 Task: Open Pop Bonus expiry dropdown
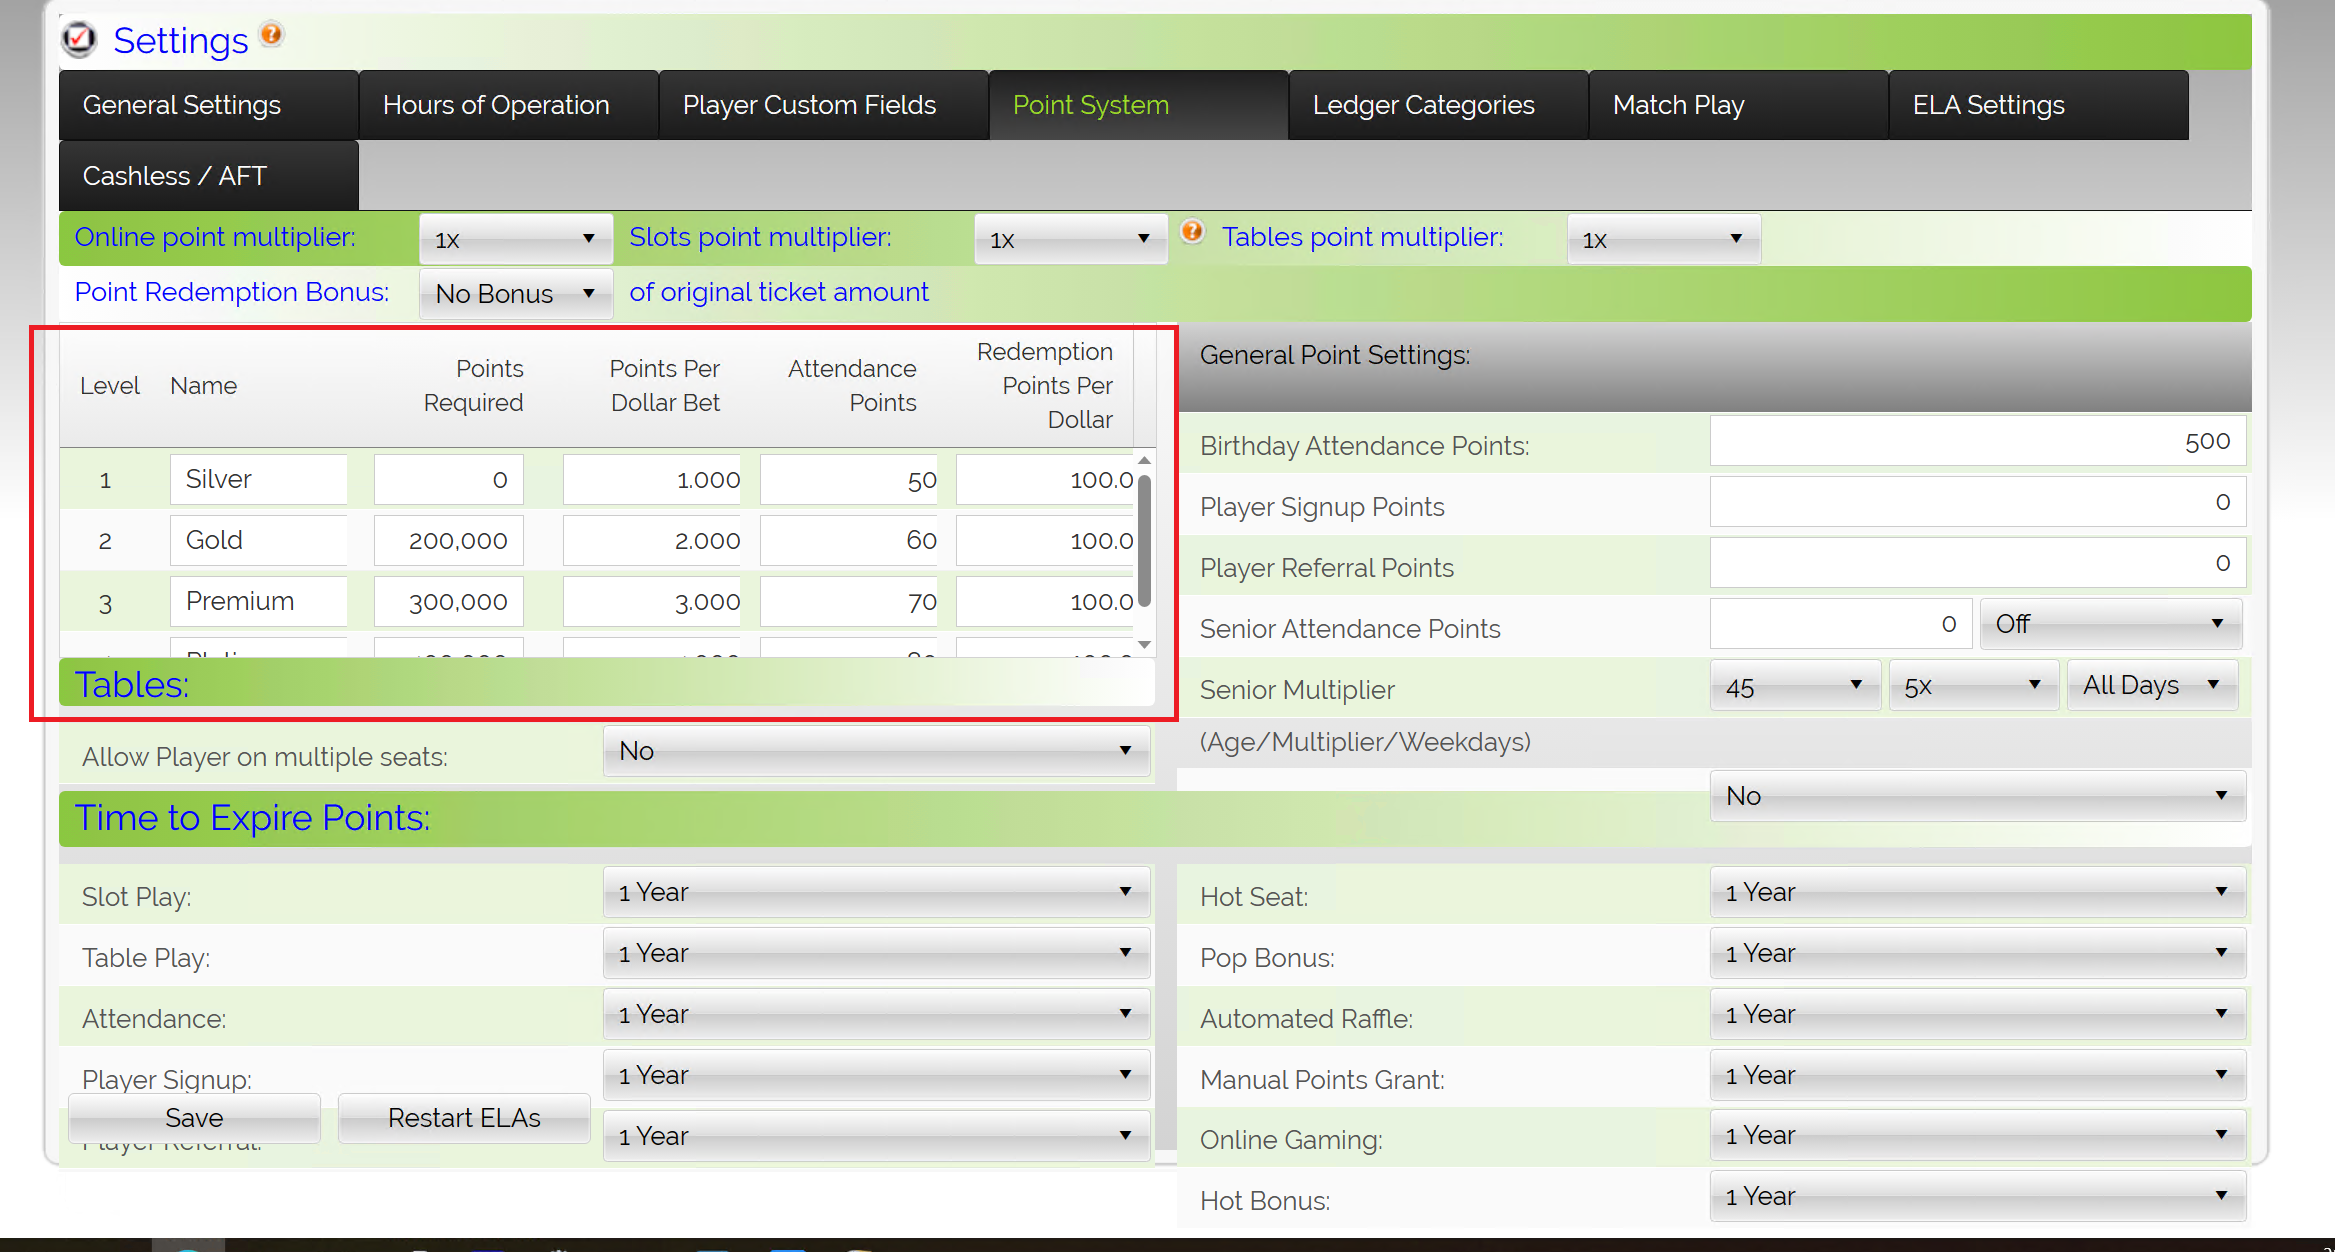point(1978,953)
